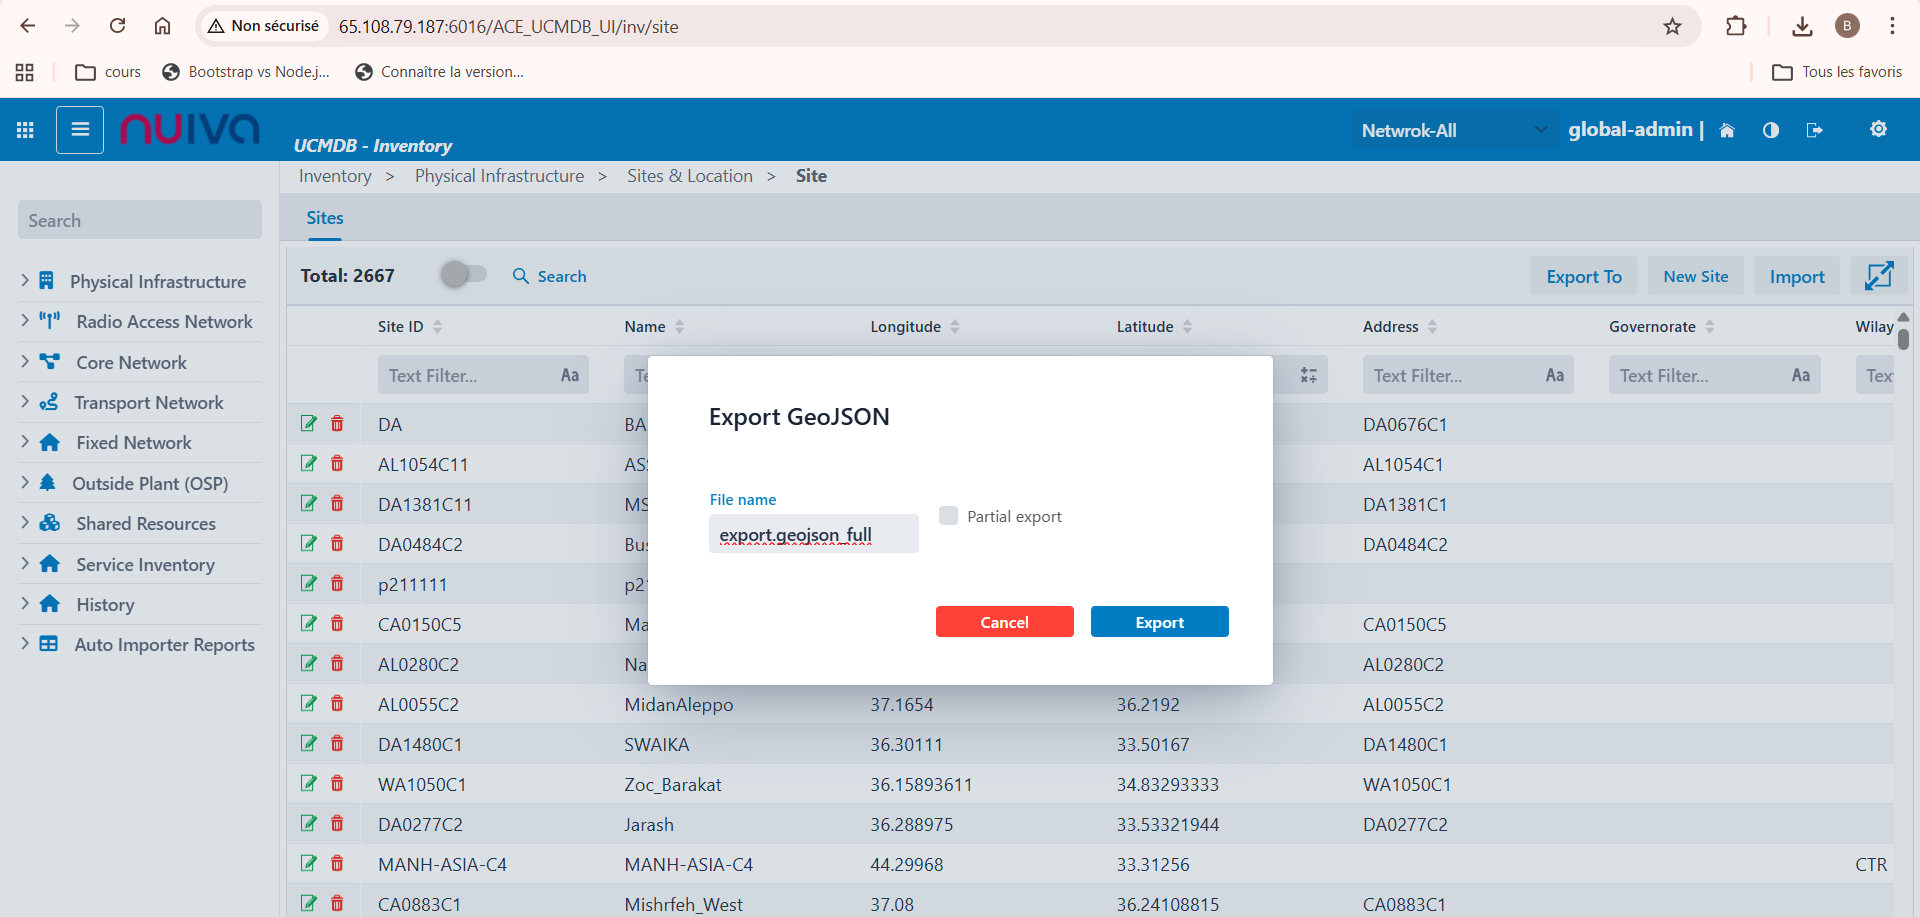
Task: Open the apps grid icon in header
Action: coord(25,130)
